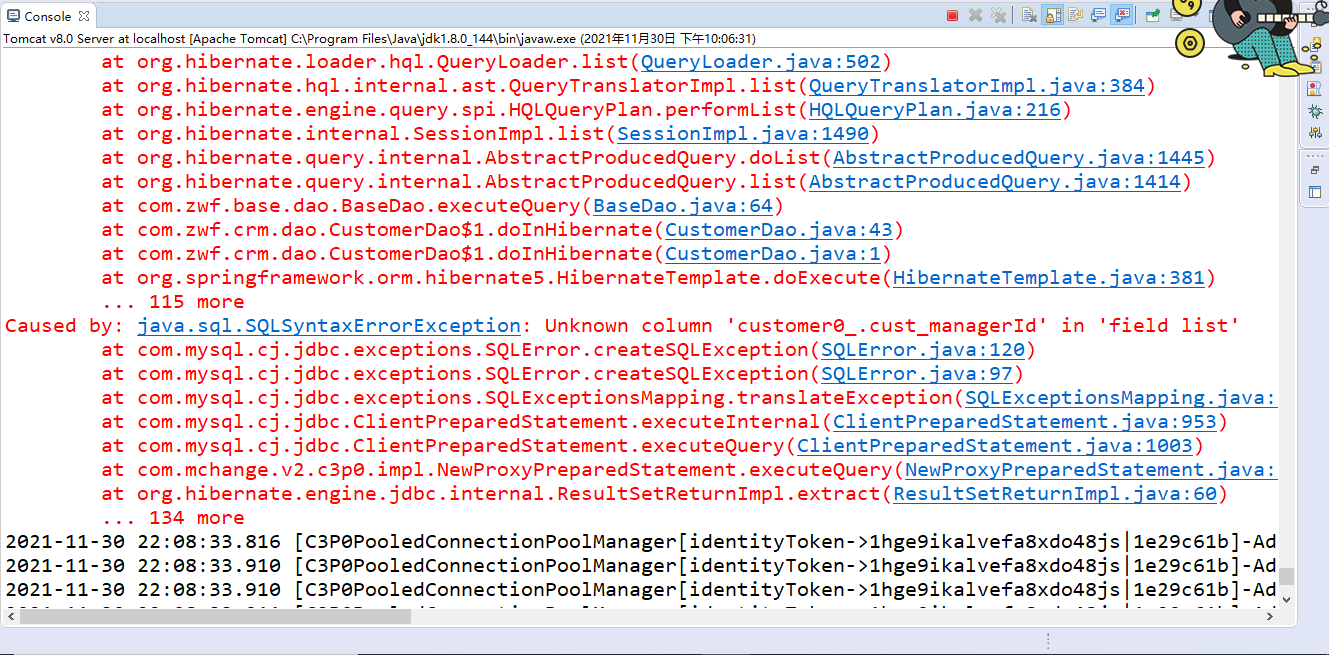Click the horizontal scrollbar left arrow

(x=10, y=616)
